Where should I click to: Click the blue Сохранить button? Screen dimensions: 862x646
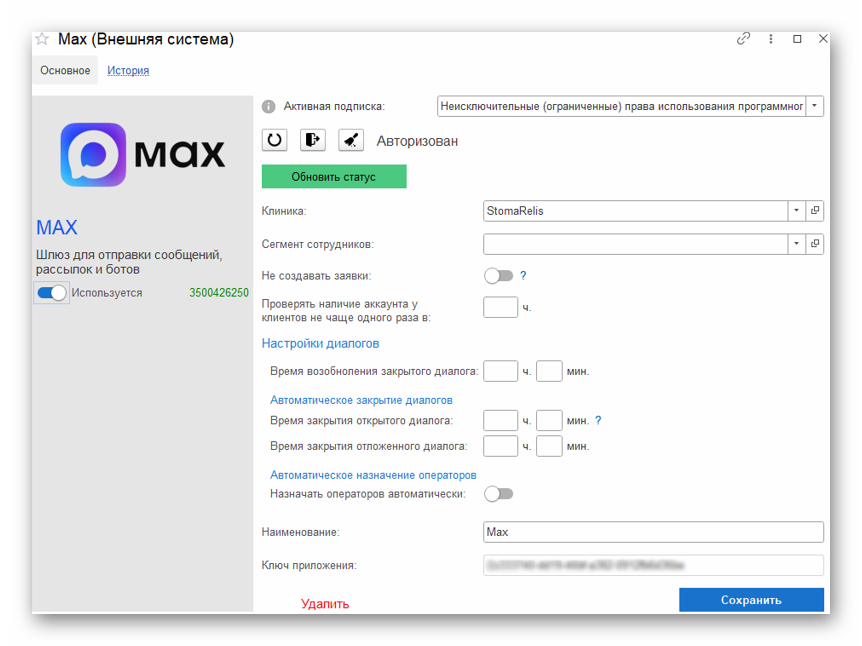[751, 600]
